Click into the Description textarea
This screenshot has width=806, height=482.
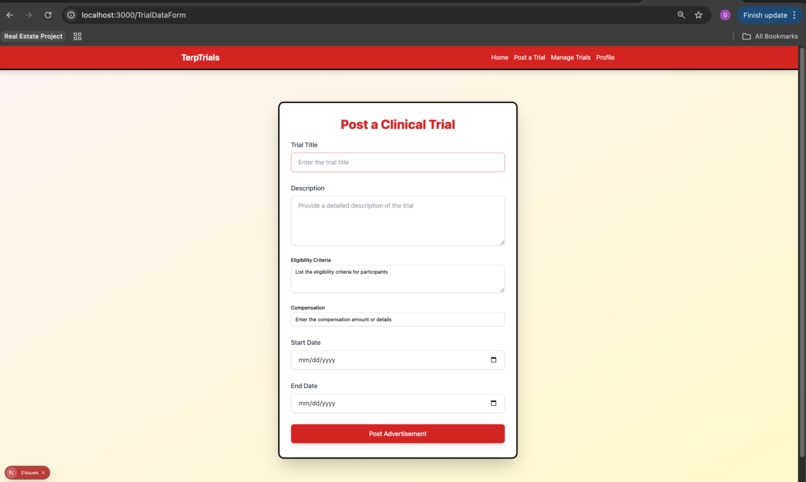(398, 220)
